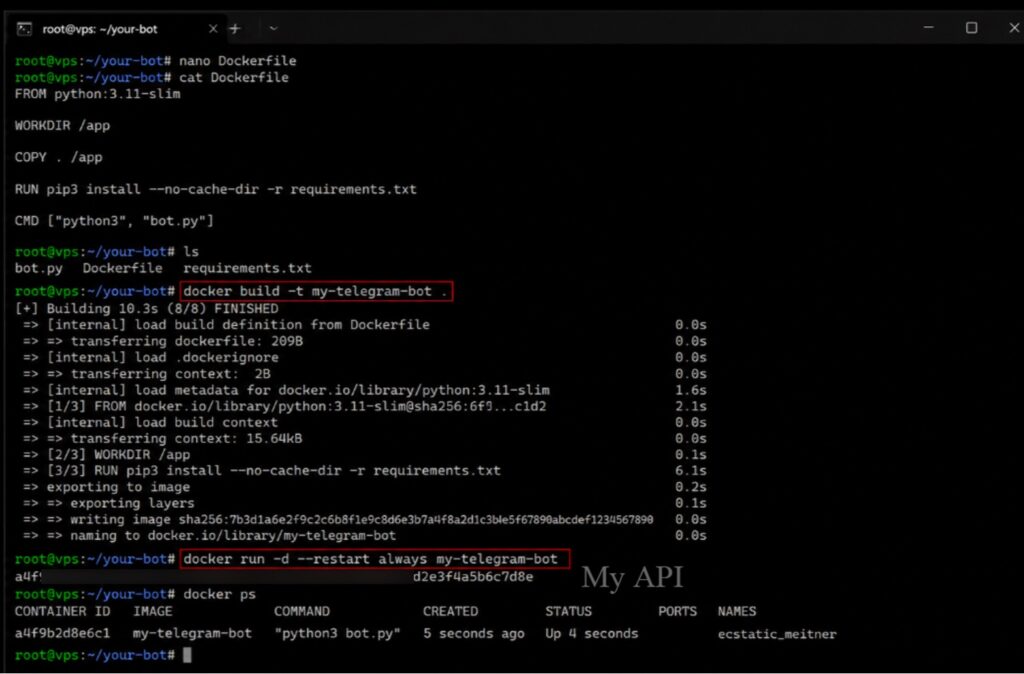Click the 0.2s timing value
Viewport: 1024px width, 674px height.
coord(691,487)
